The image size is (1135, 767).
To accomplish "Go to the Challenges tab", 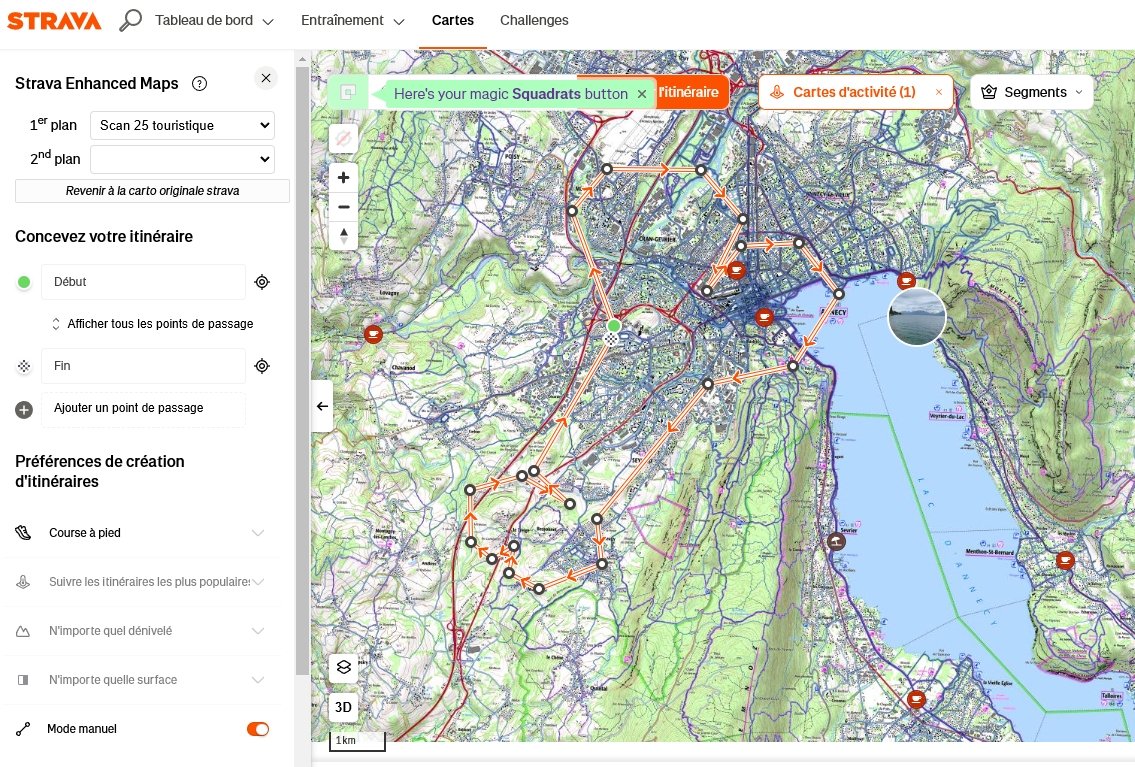I will [x=534, y=21].
